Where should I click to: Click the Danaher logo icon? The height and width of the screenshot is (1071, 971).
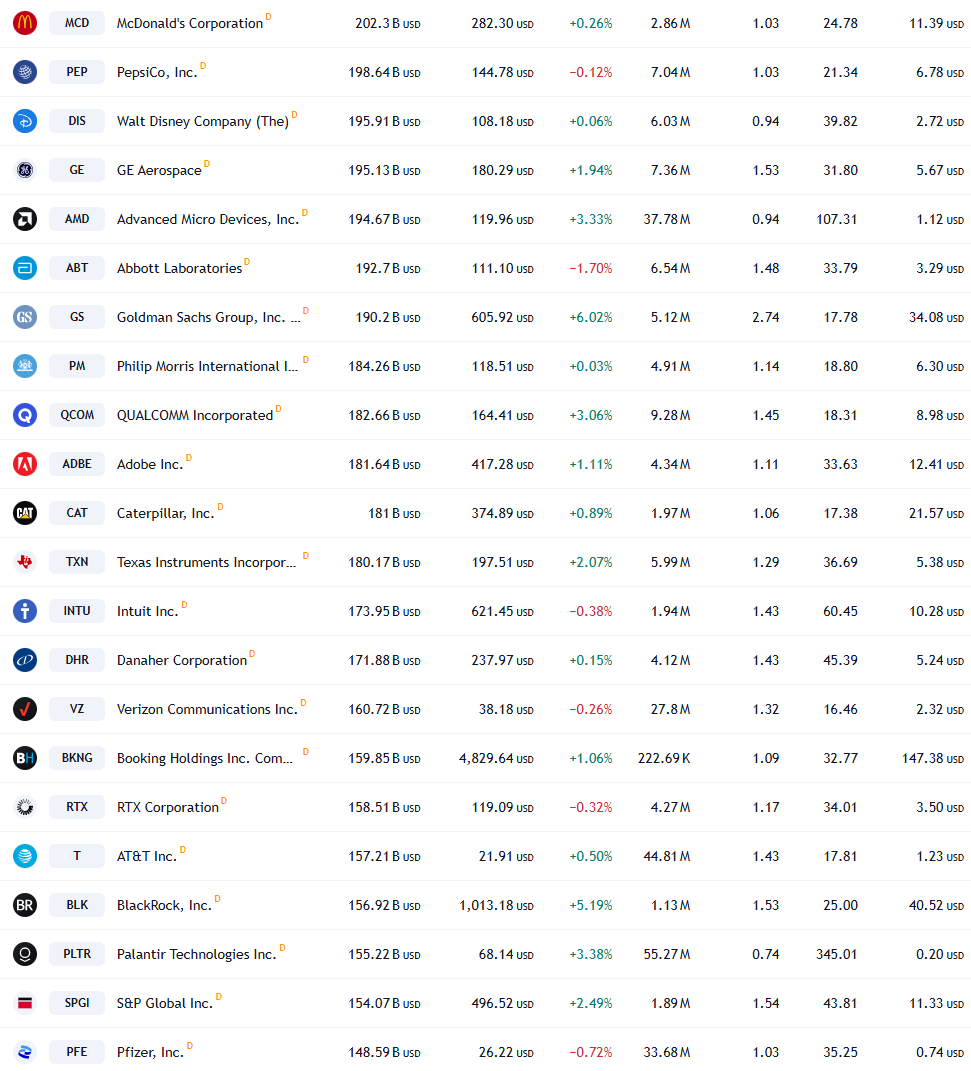[25, 660]
